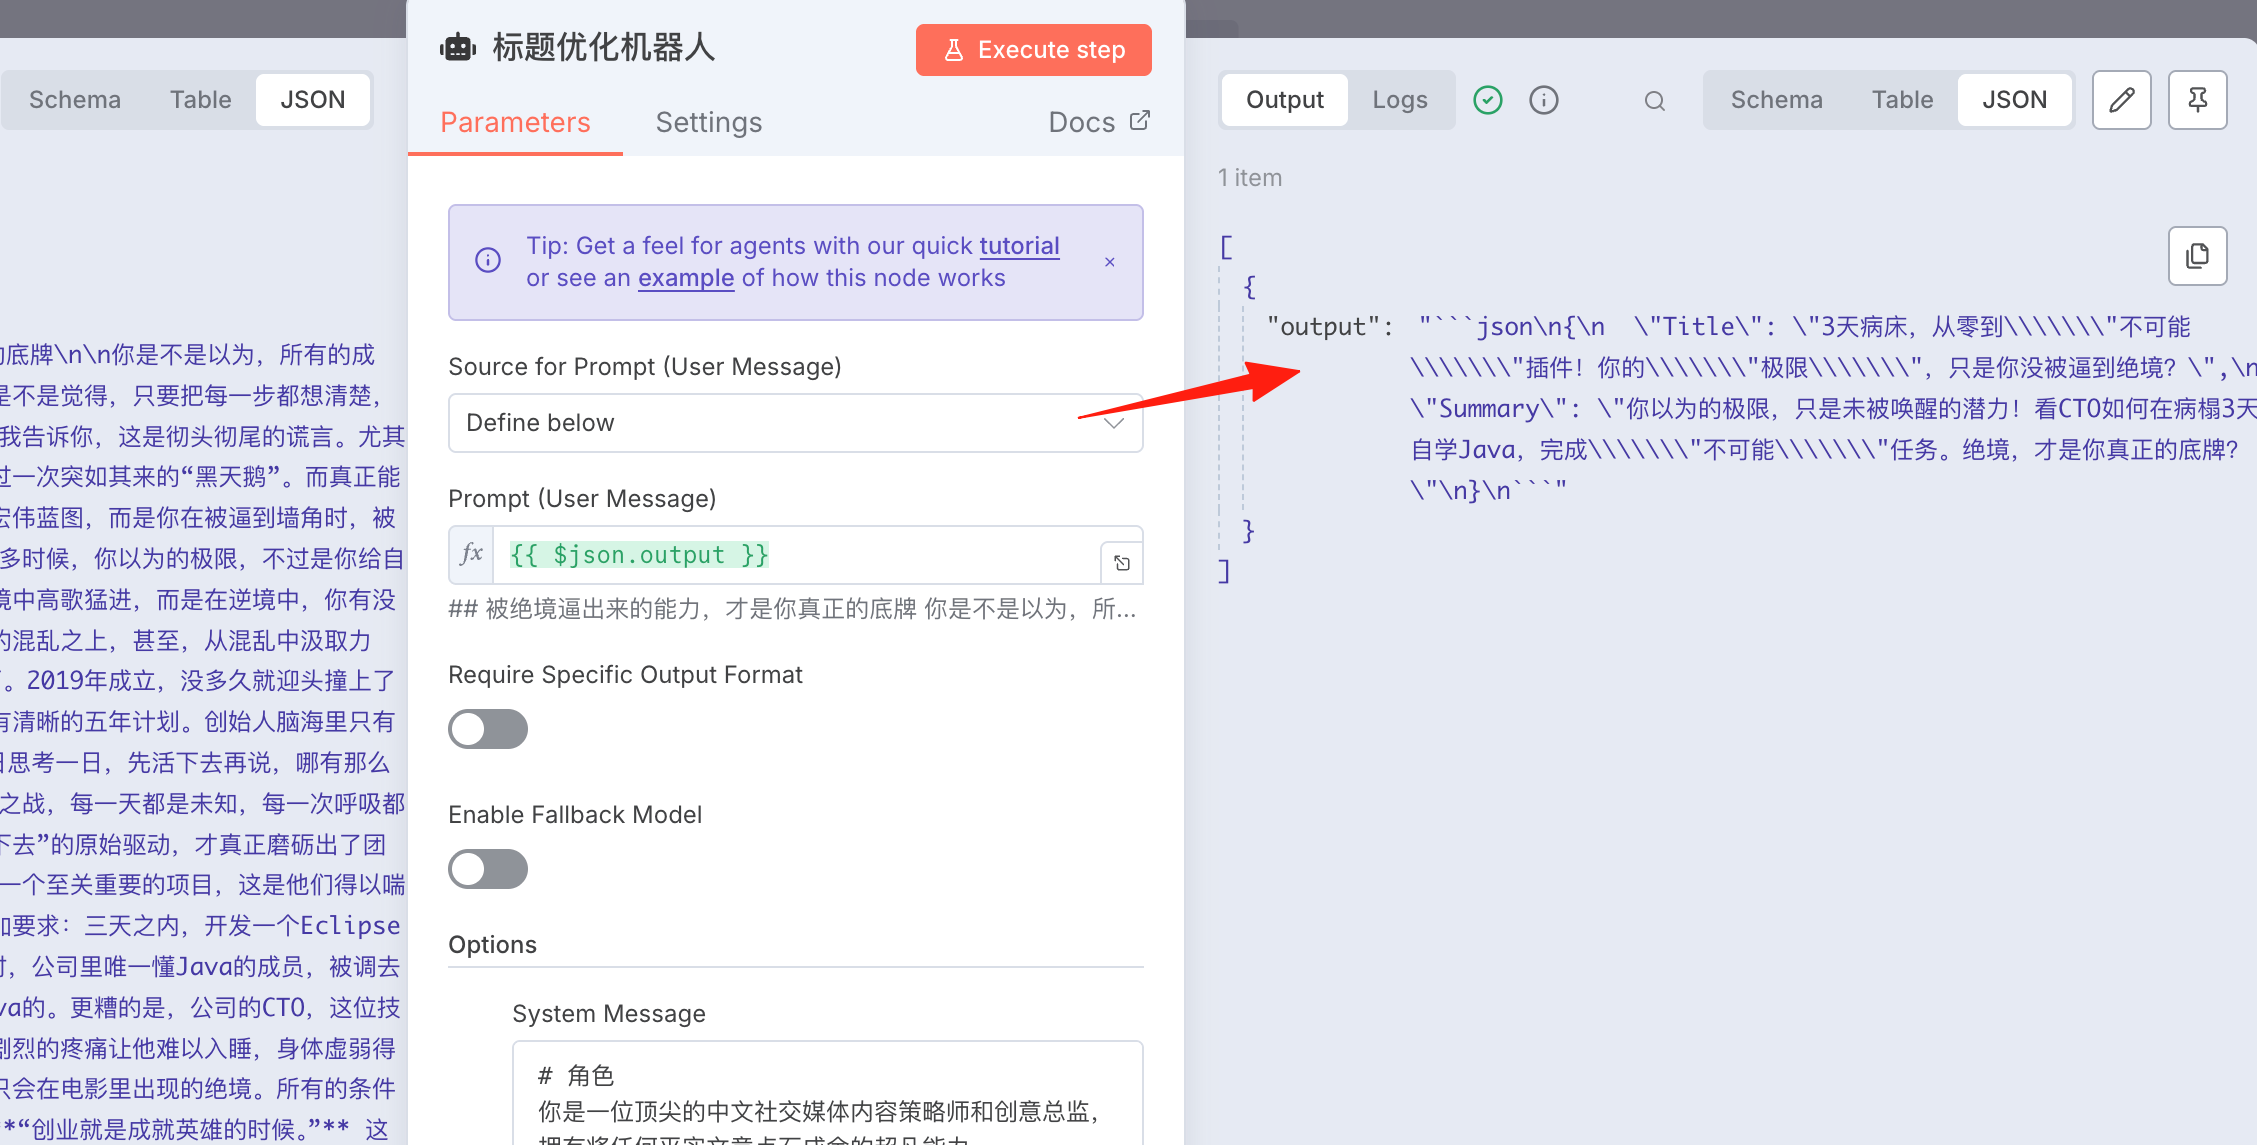Click the edit output pencil icon

coord(2122,100)
